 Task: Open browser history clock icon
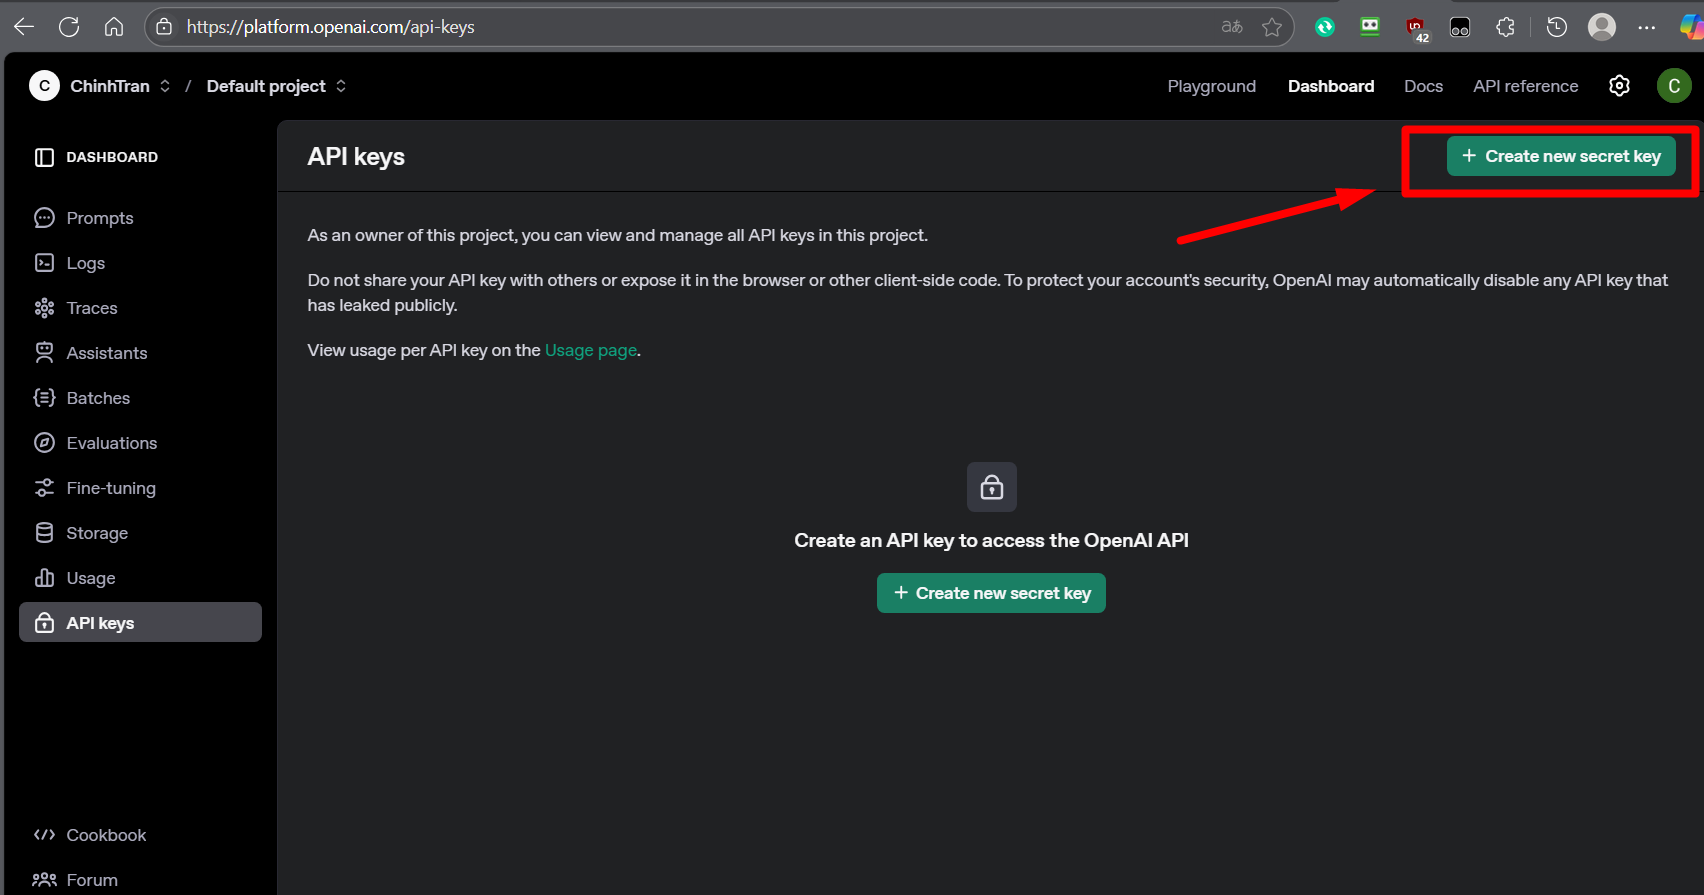(1557, 27)
